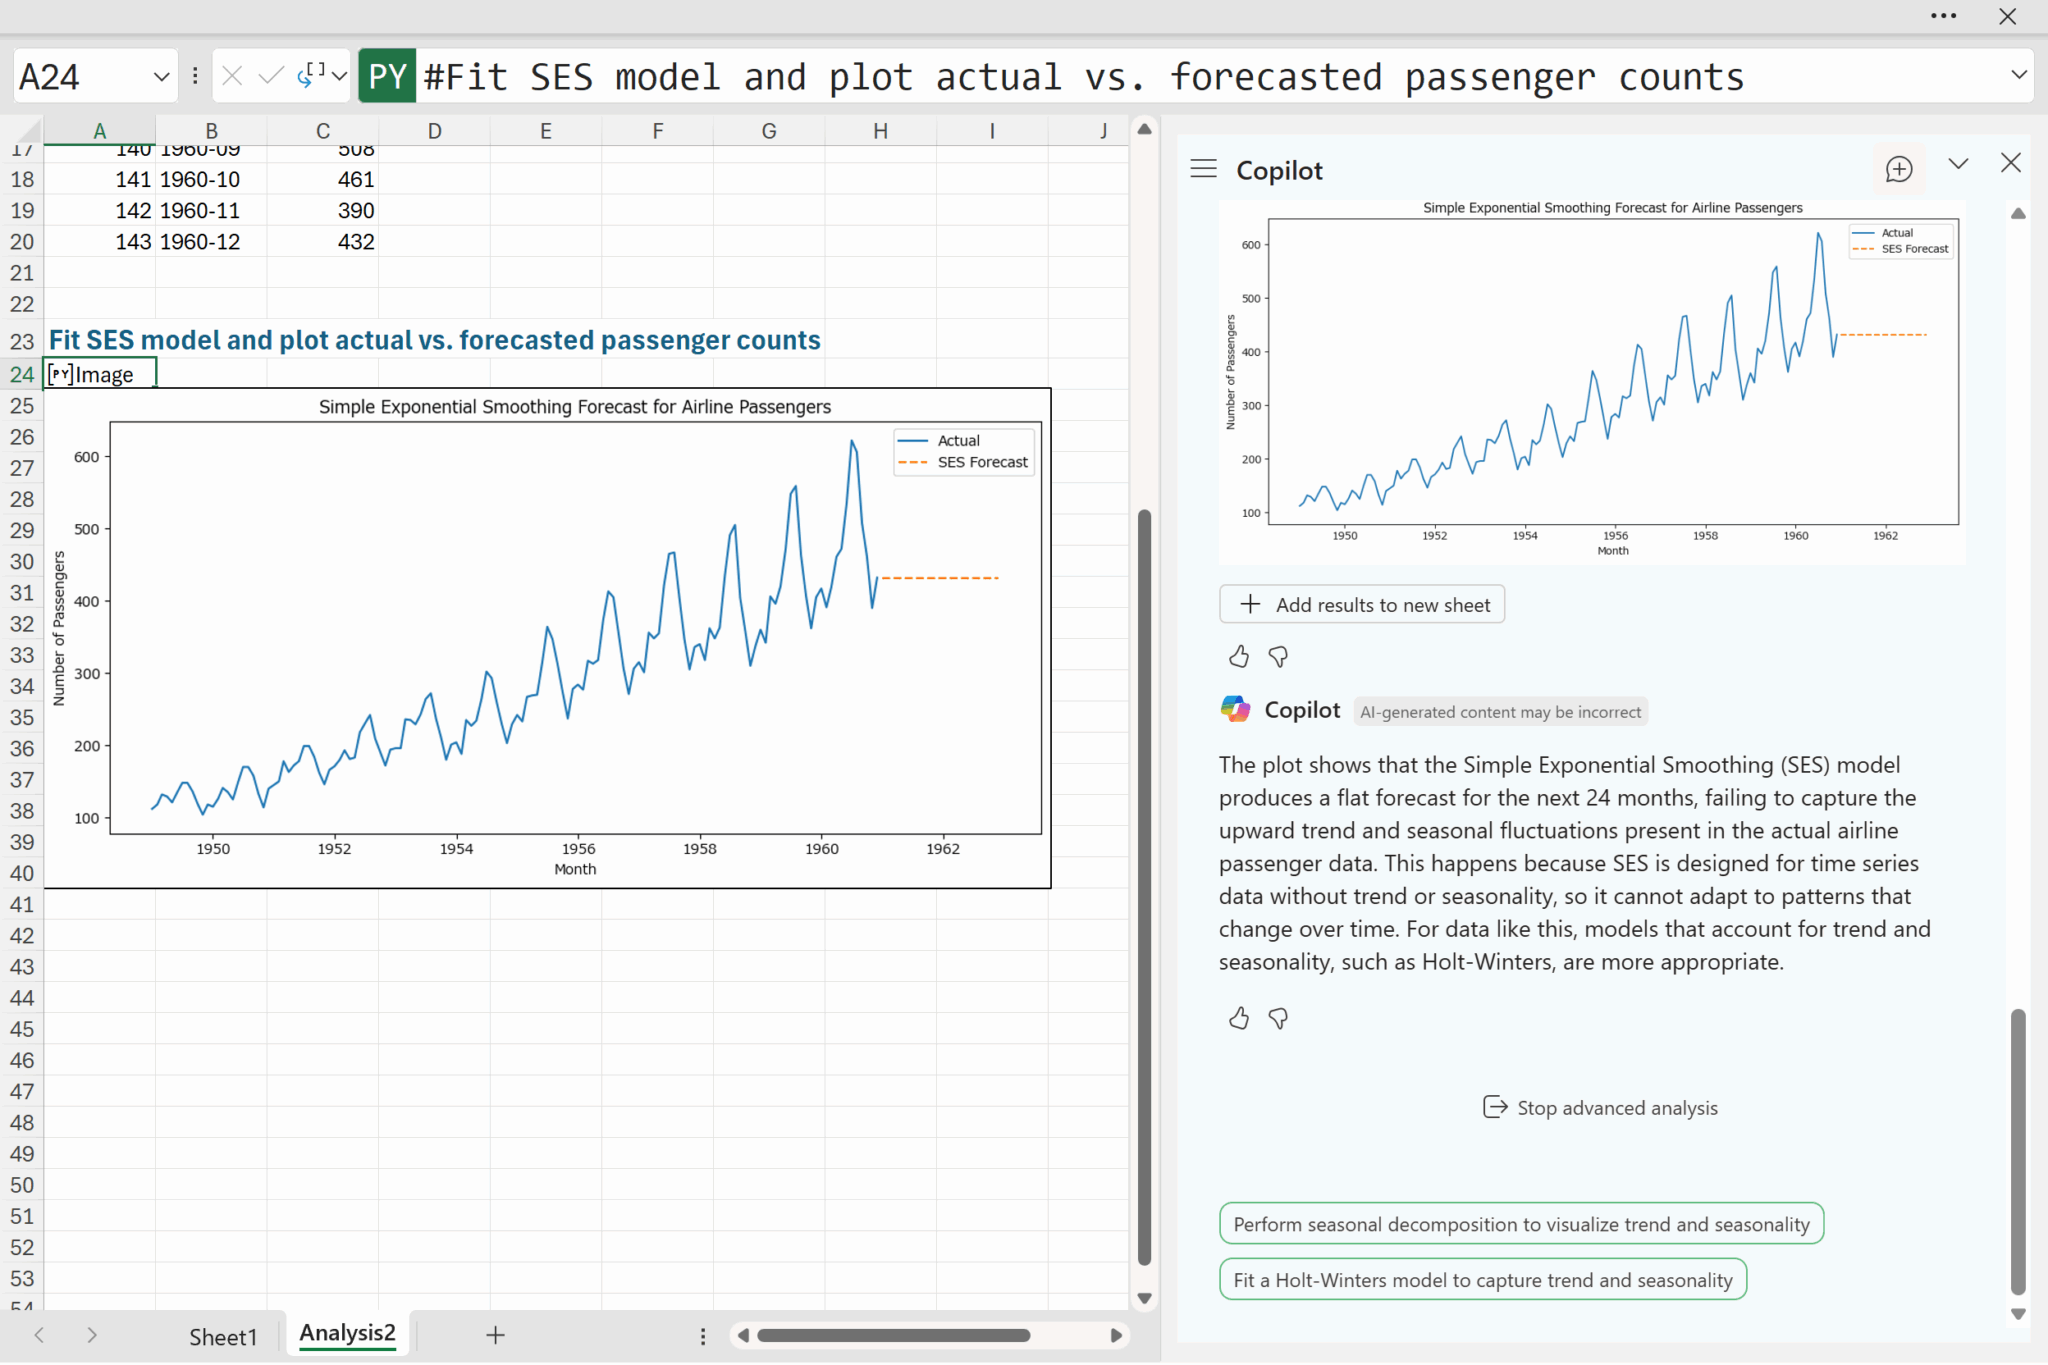
Task: Stop advanced analysis
Action: coord(1600,1108)
